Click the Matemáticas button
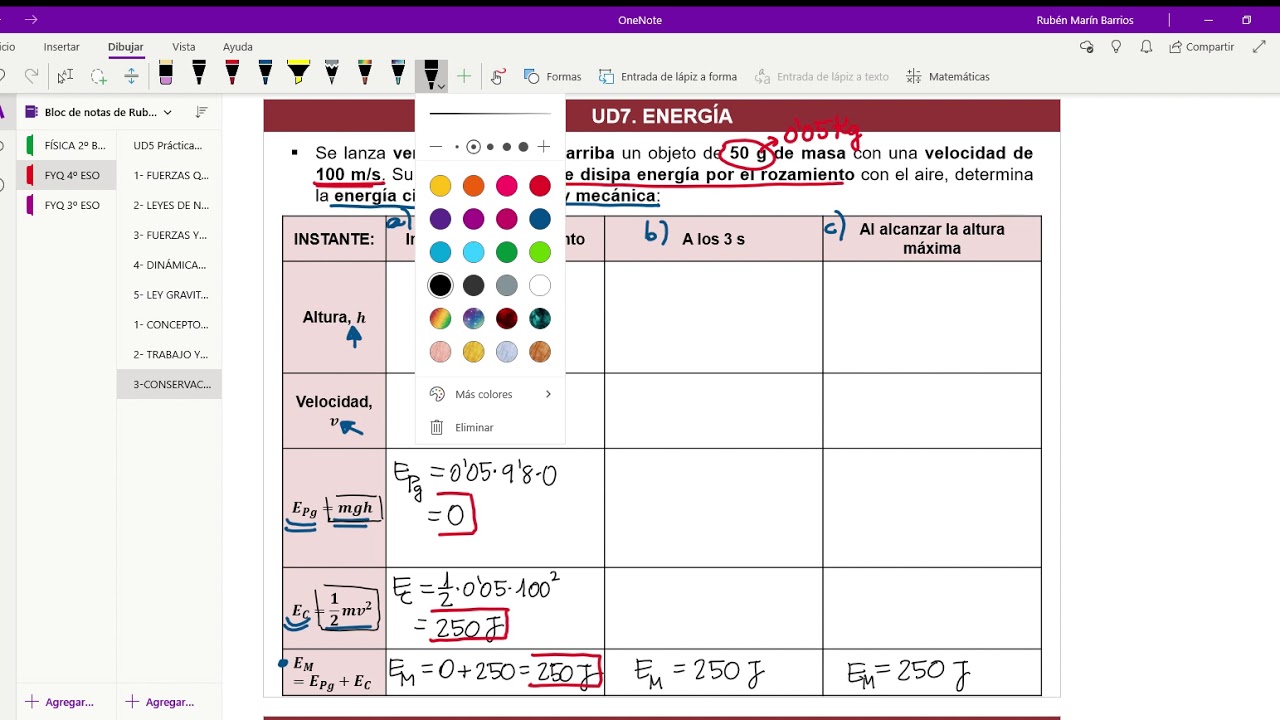This screenshot has height=720, width=1280. pyautogui.click(x=948, y=76)
